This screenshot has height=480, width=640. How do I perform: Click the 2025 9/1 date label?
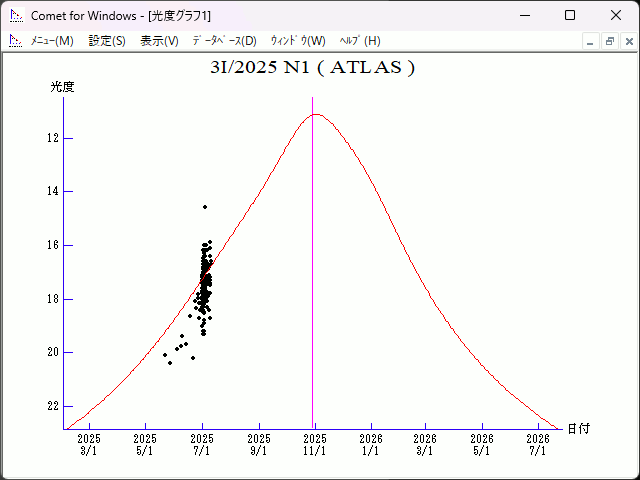pos(259,445)
